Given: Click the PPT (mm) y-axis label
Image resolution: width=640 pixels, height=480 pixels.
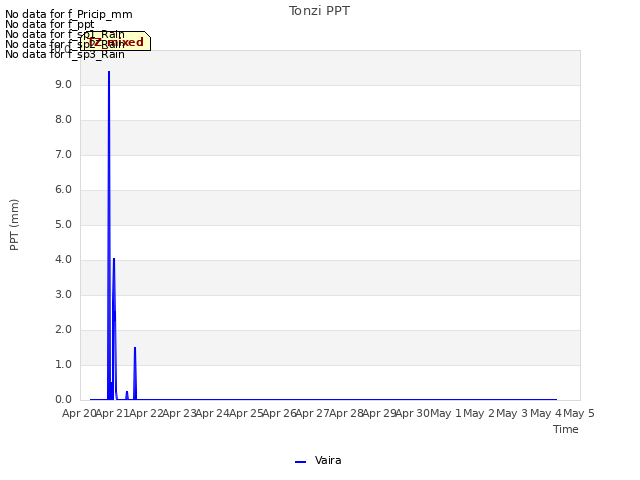Looking at the screenshot, I should [x=14, y=225].
